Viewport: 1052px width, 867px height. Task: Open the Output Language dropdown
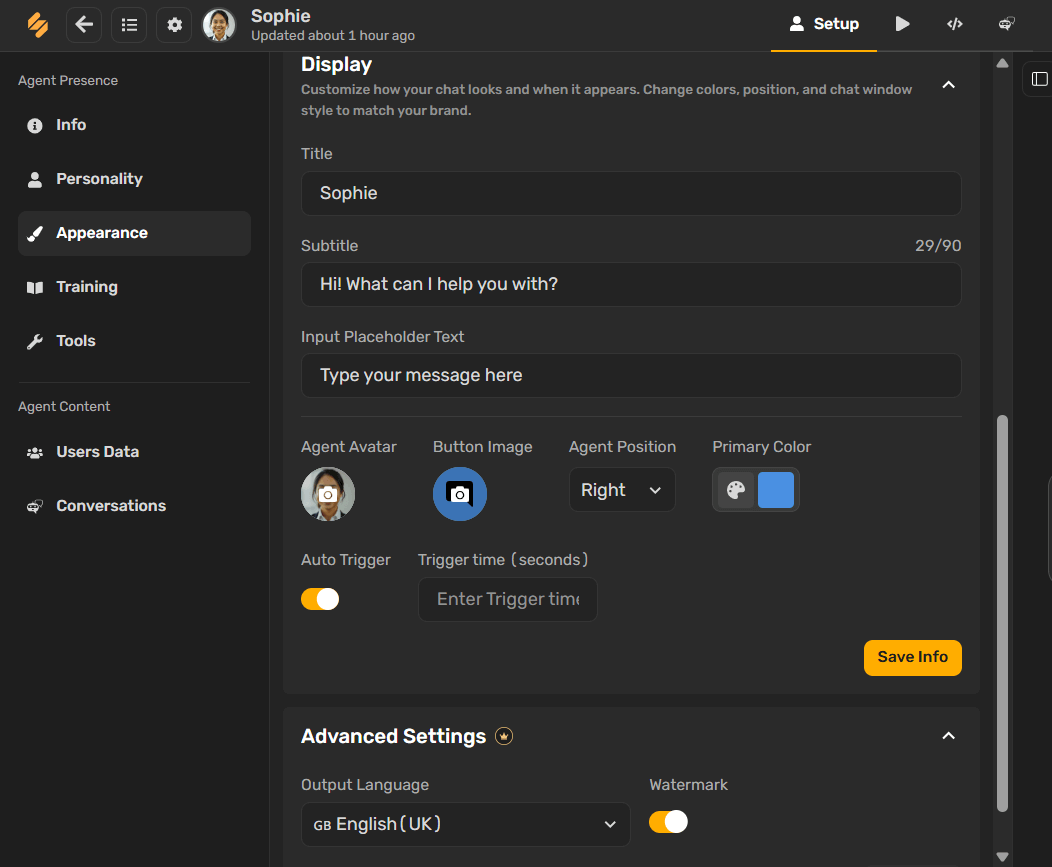pyautogui.click(x=466, y=824)
